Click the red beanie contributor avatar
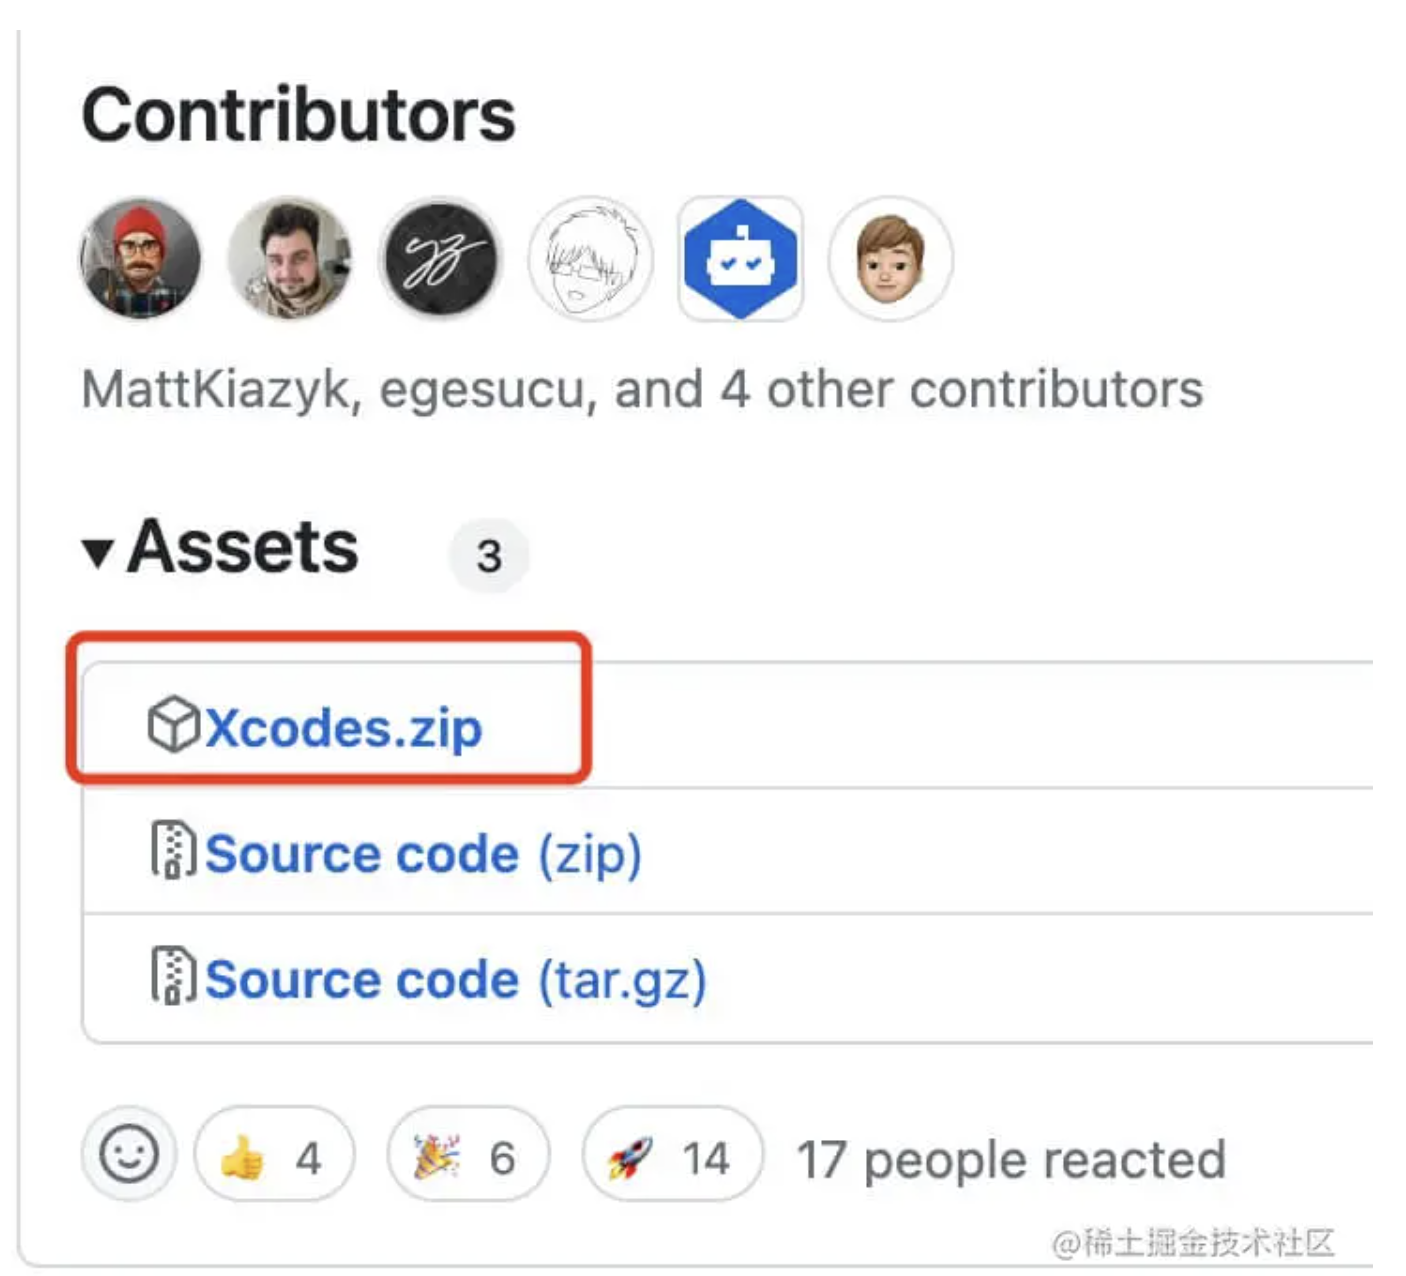1406x1276 pixels. click(x=140, y=258)
